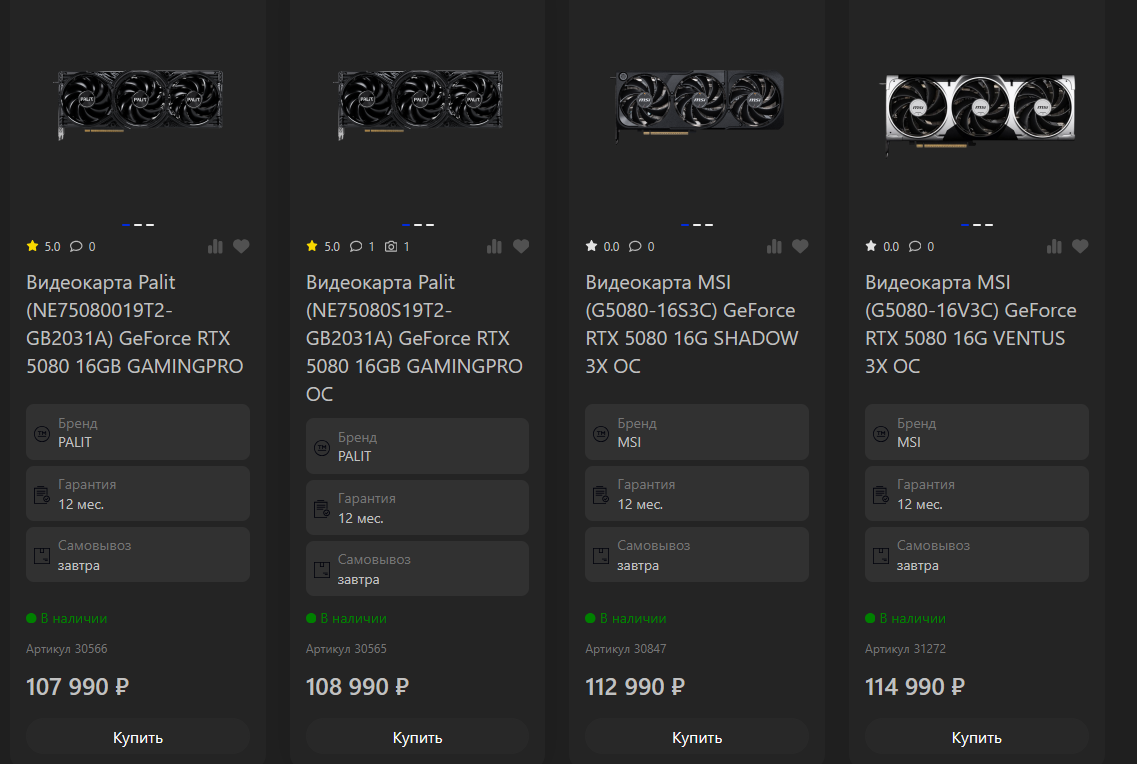This screenshot has width=1137, height=764.
Task: Open MSI G5080-16S3C SHADOW 3X OC title
Action: [x=692, y=324]
